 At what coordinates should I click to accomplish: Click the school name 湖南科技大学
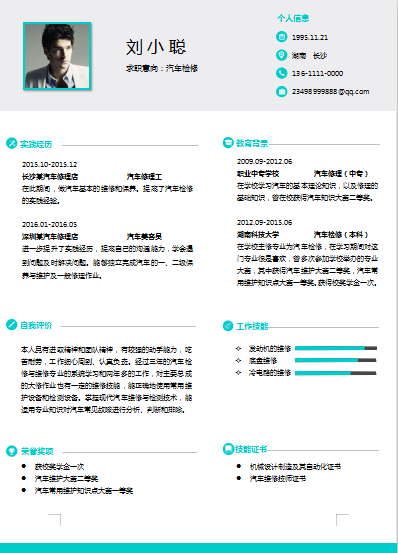[x=258, y=235]
